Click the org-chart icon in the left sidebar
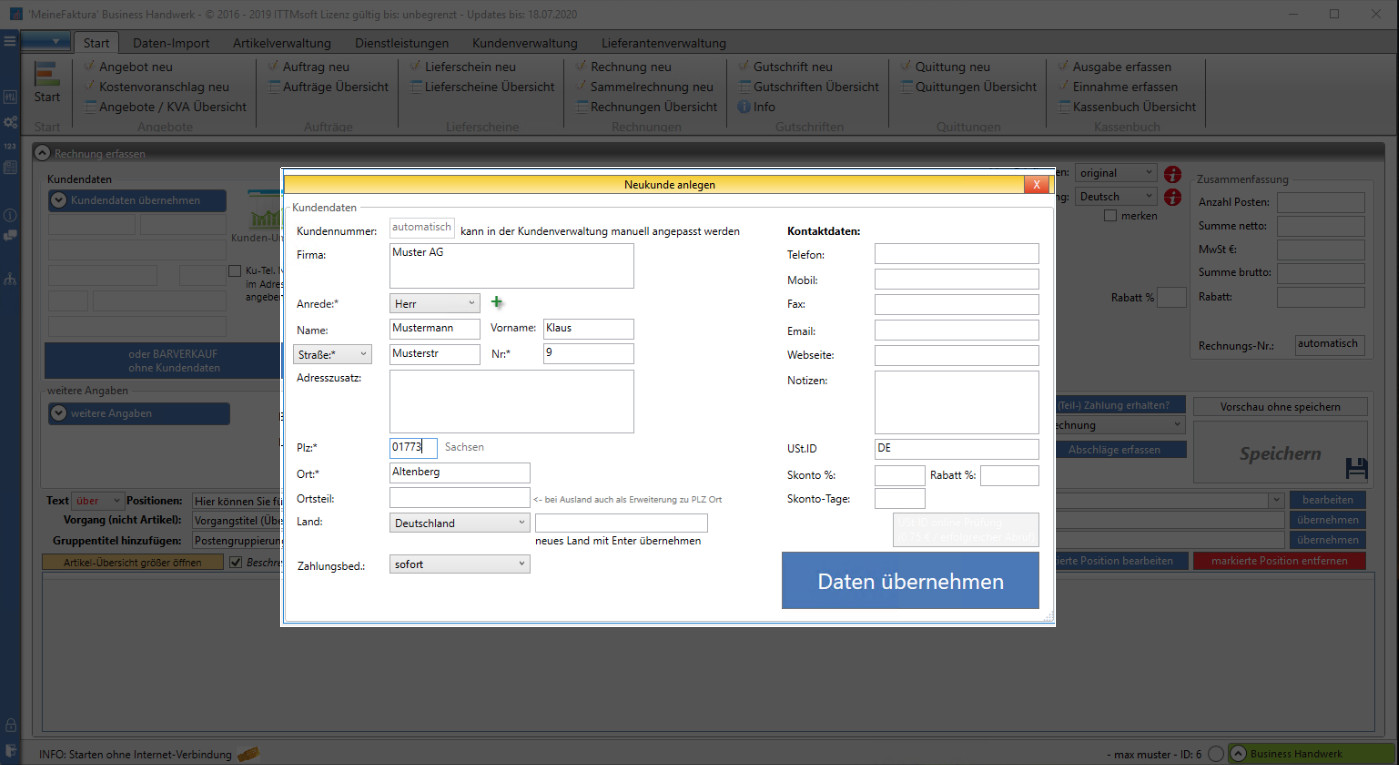The image size is (1399, 765). (10, 279)
